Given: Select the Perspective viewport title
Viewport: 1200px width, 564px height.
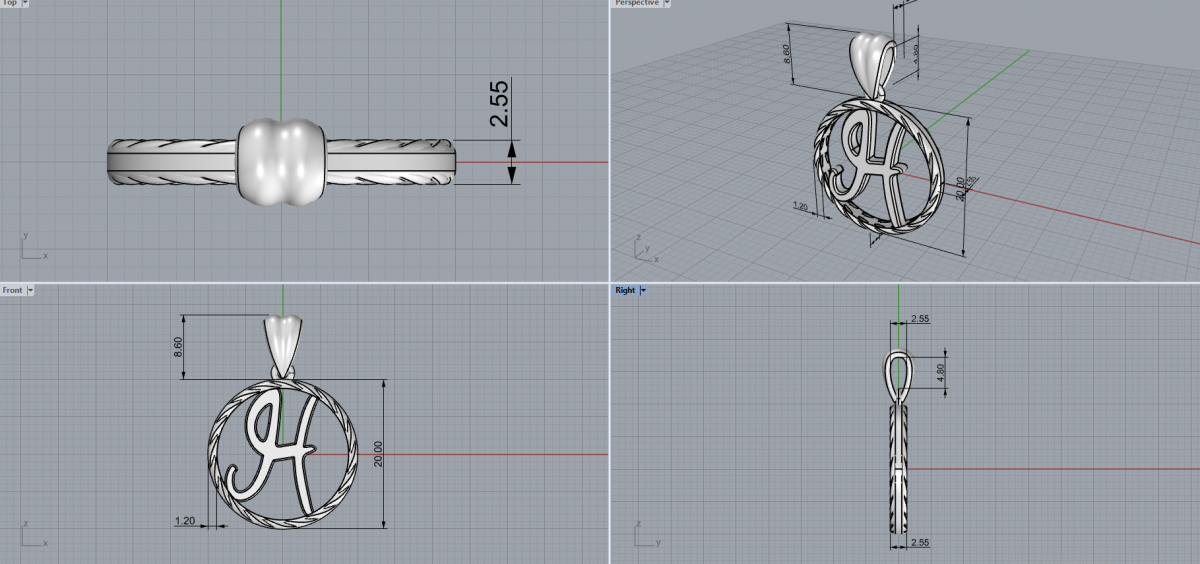Looking at the screenshot, I should pyautogui.click(x=637, y=3).
